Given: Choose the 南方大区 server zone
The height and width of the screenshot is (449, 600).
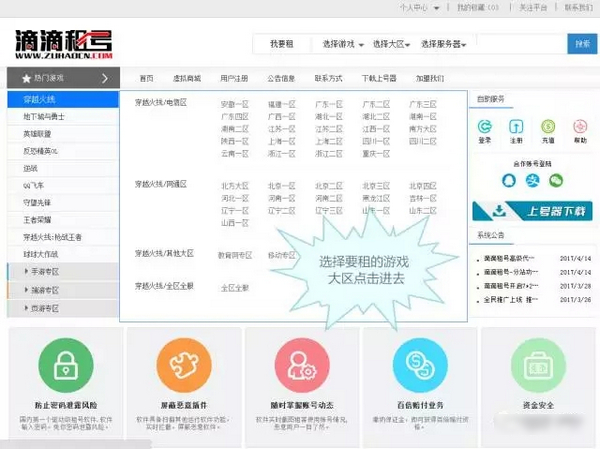Looking at the screenshot, I should [423, 129].
